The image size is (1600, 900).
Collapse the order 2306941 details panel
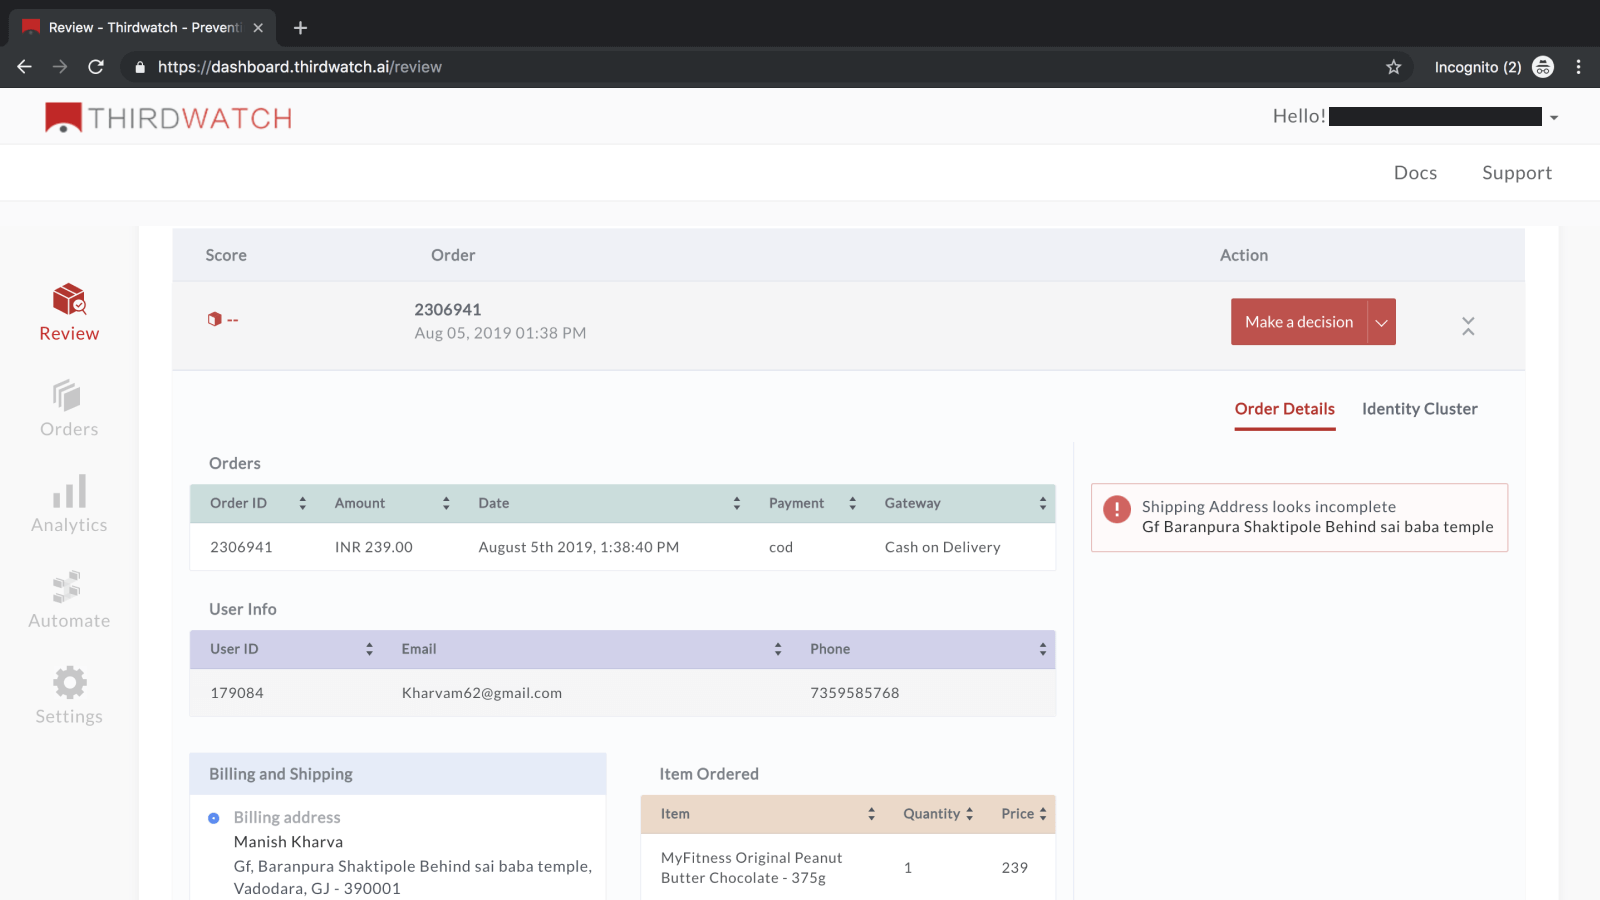point(1468,326)
